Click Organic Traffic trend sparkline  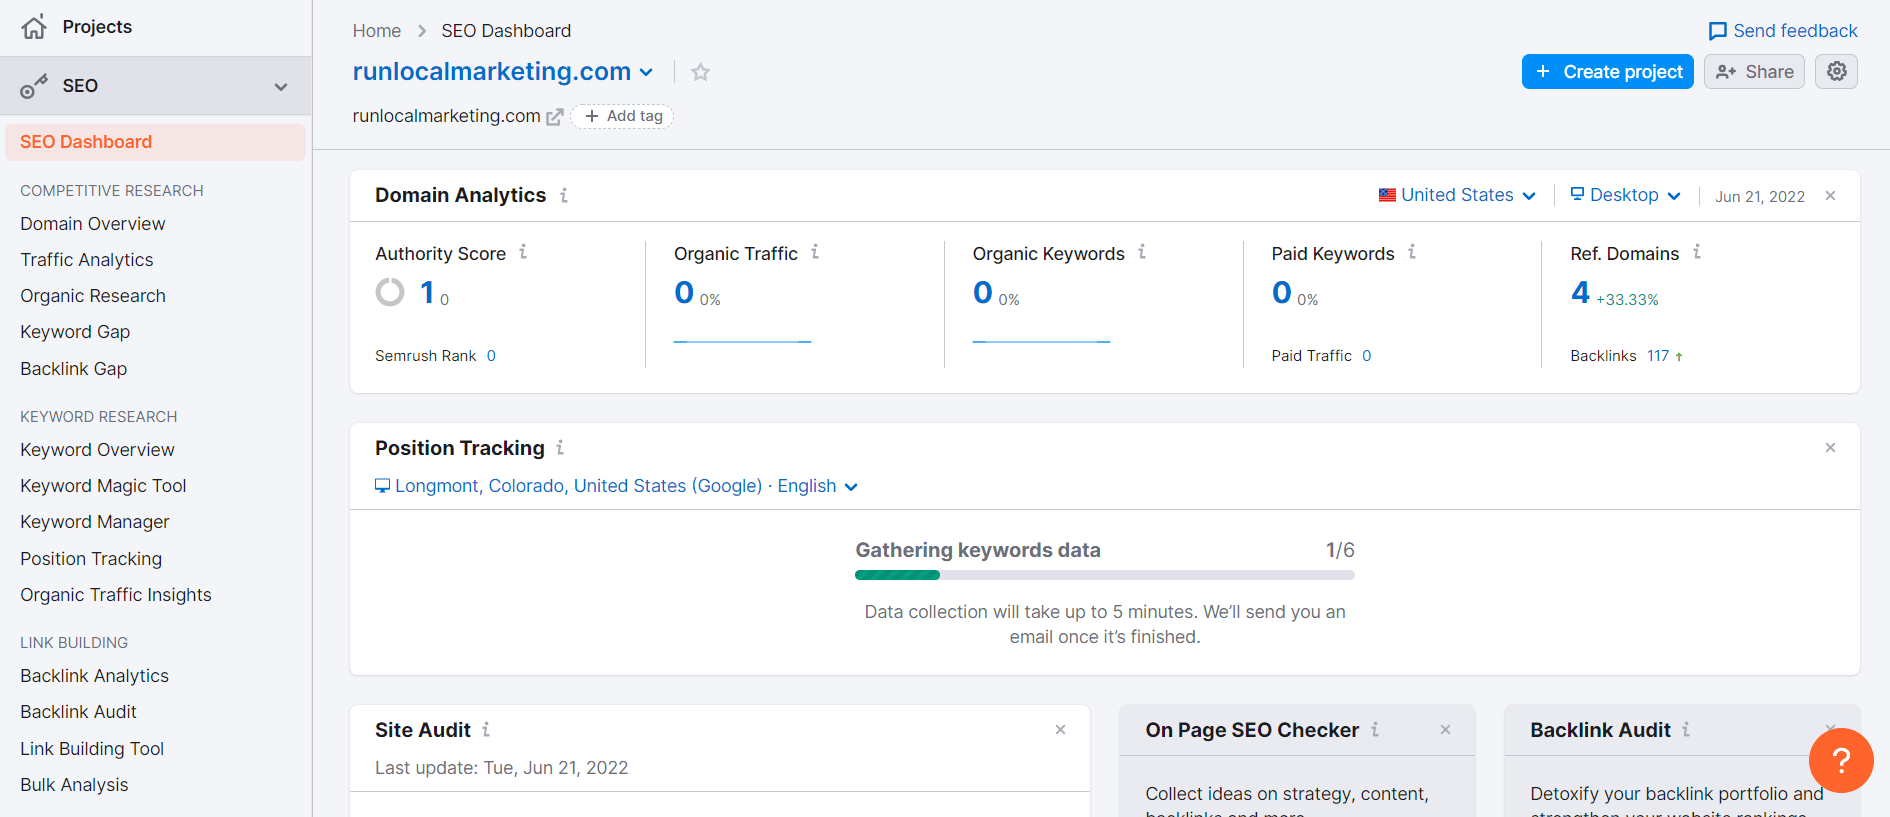(x=742, y=341)
